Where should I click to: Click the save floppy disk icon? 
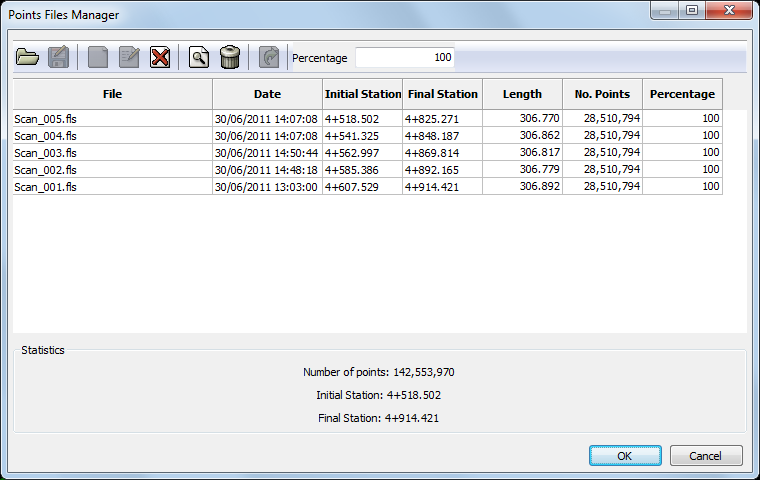click(x=59, y=57)
